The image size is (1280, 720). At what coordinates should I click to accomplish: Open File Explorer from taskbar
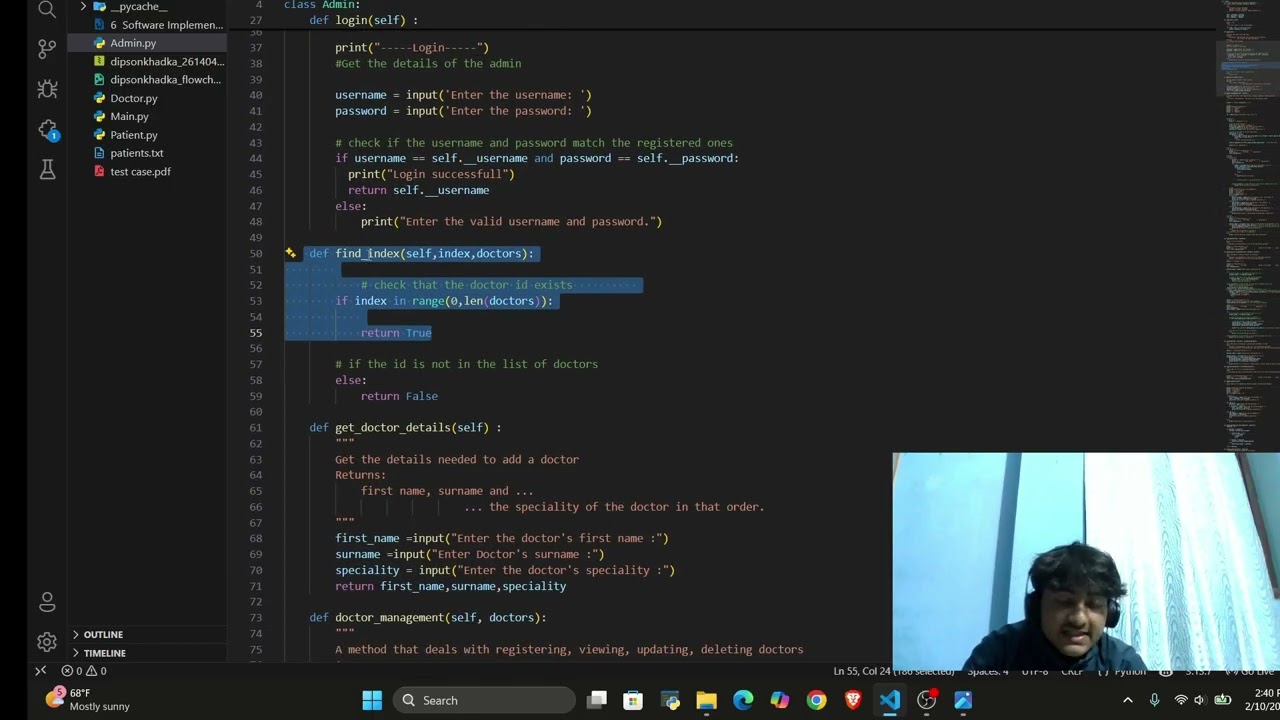point(707,700)
